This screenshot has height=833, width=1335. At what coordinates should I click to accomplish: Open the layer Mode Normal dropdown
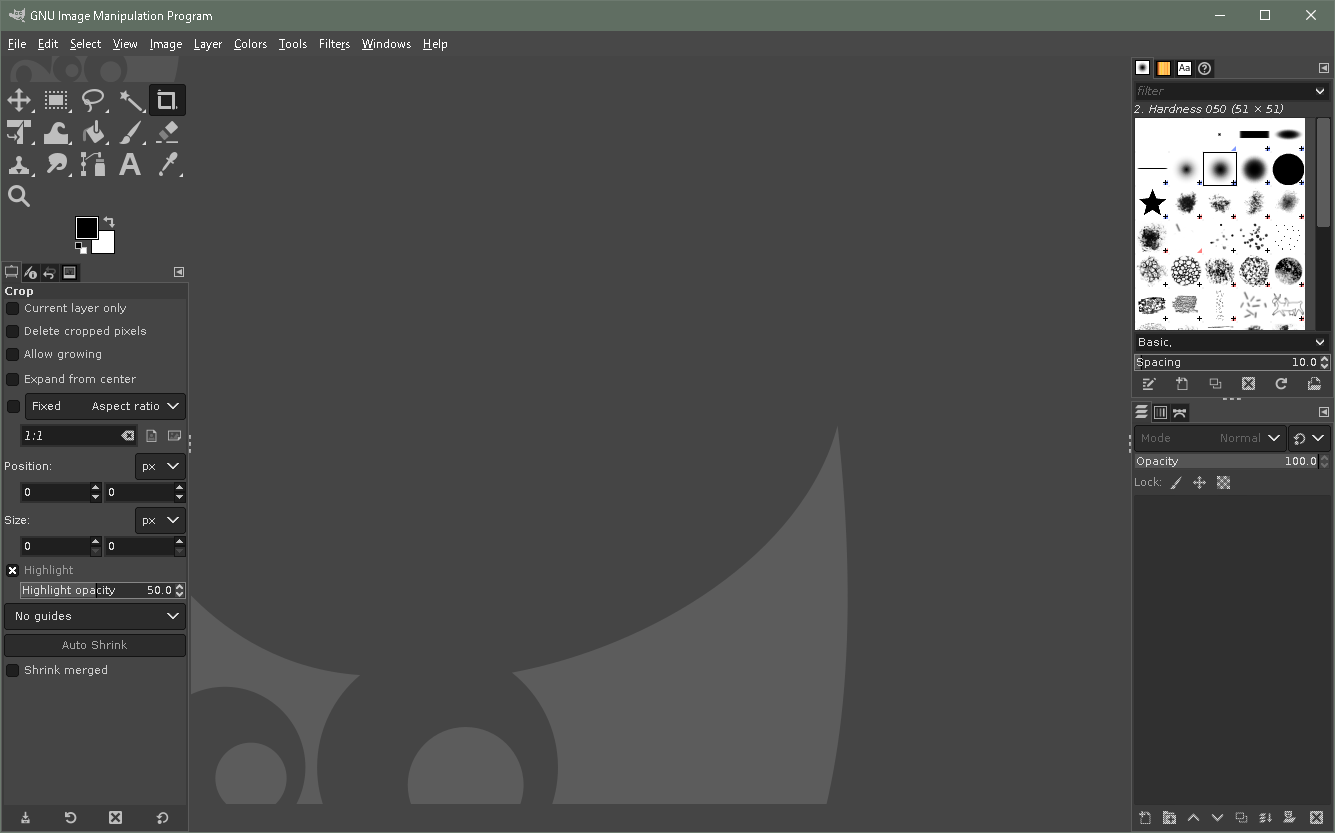1209,438
